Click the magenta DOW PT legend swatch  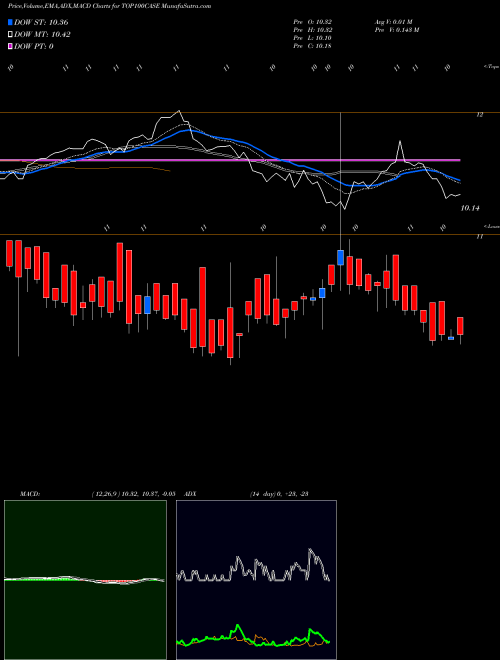click(10, 46)
